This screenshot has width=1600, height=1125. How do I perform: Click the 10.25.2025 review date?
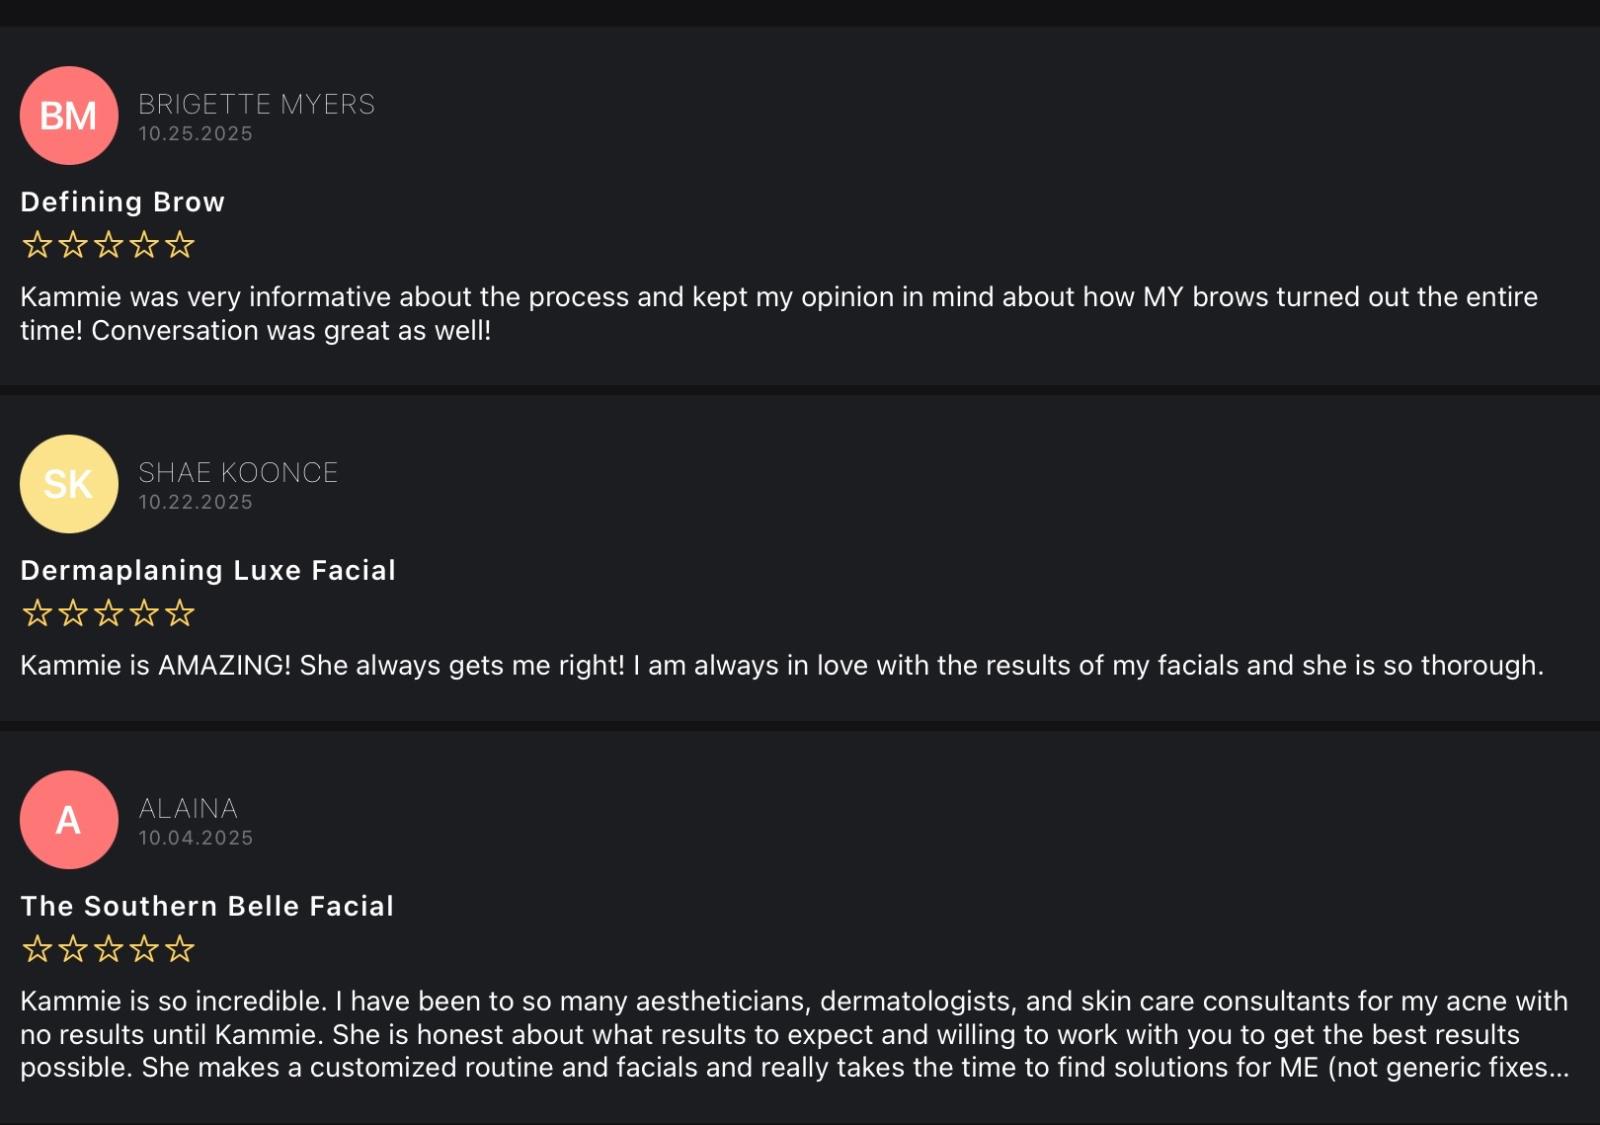pyautogui.click(x=195, y=134)
